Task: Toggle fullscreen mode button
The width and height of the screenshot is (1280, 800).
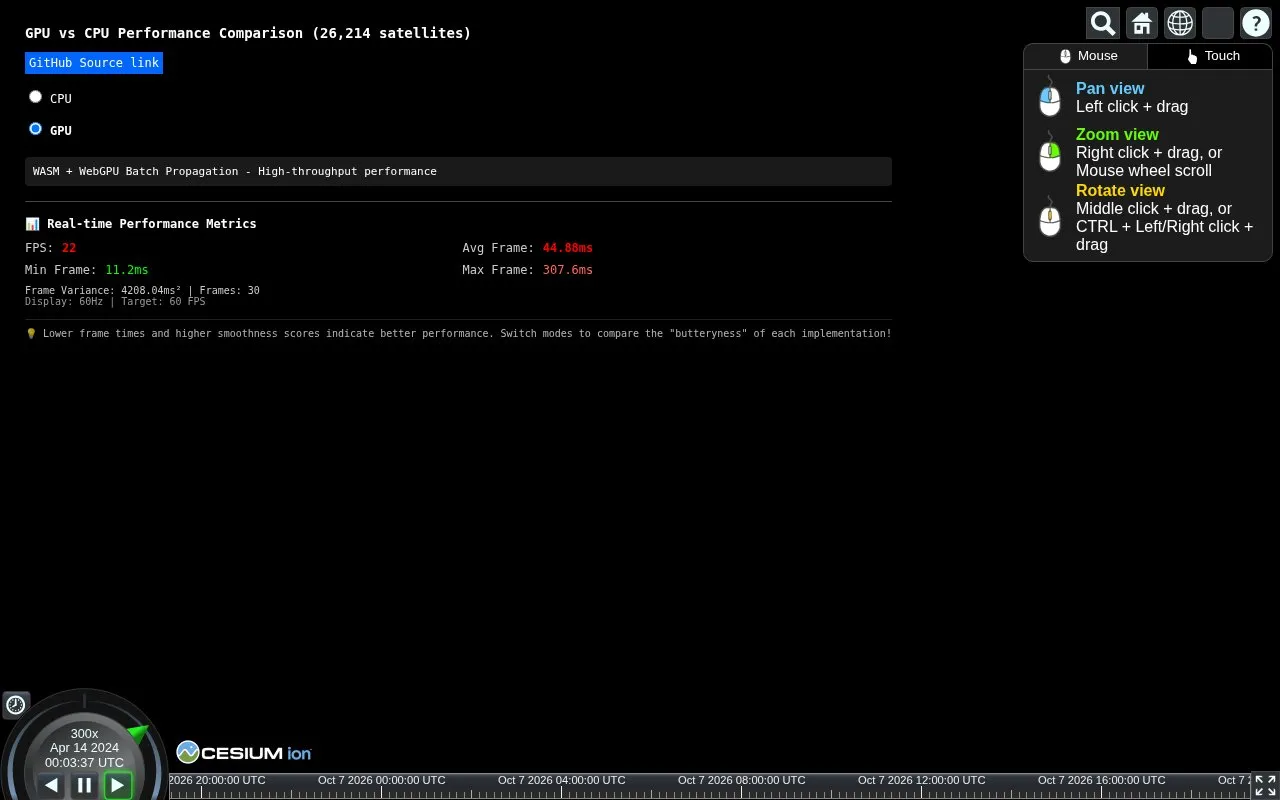Action: (x=1265, y=785)
